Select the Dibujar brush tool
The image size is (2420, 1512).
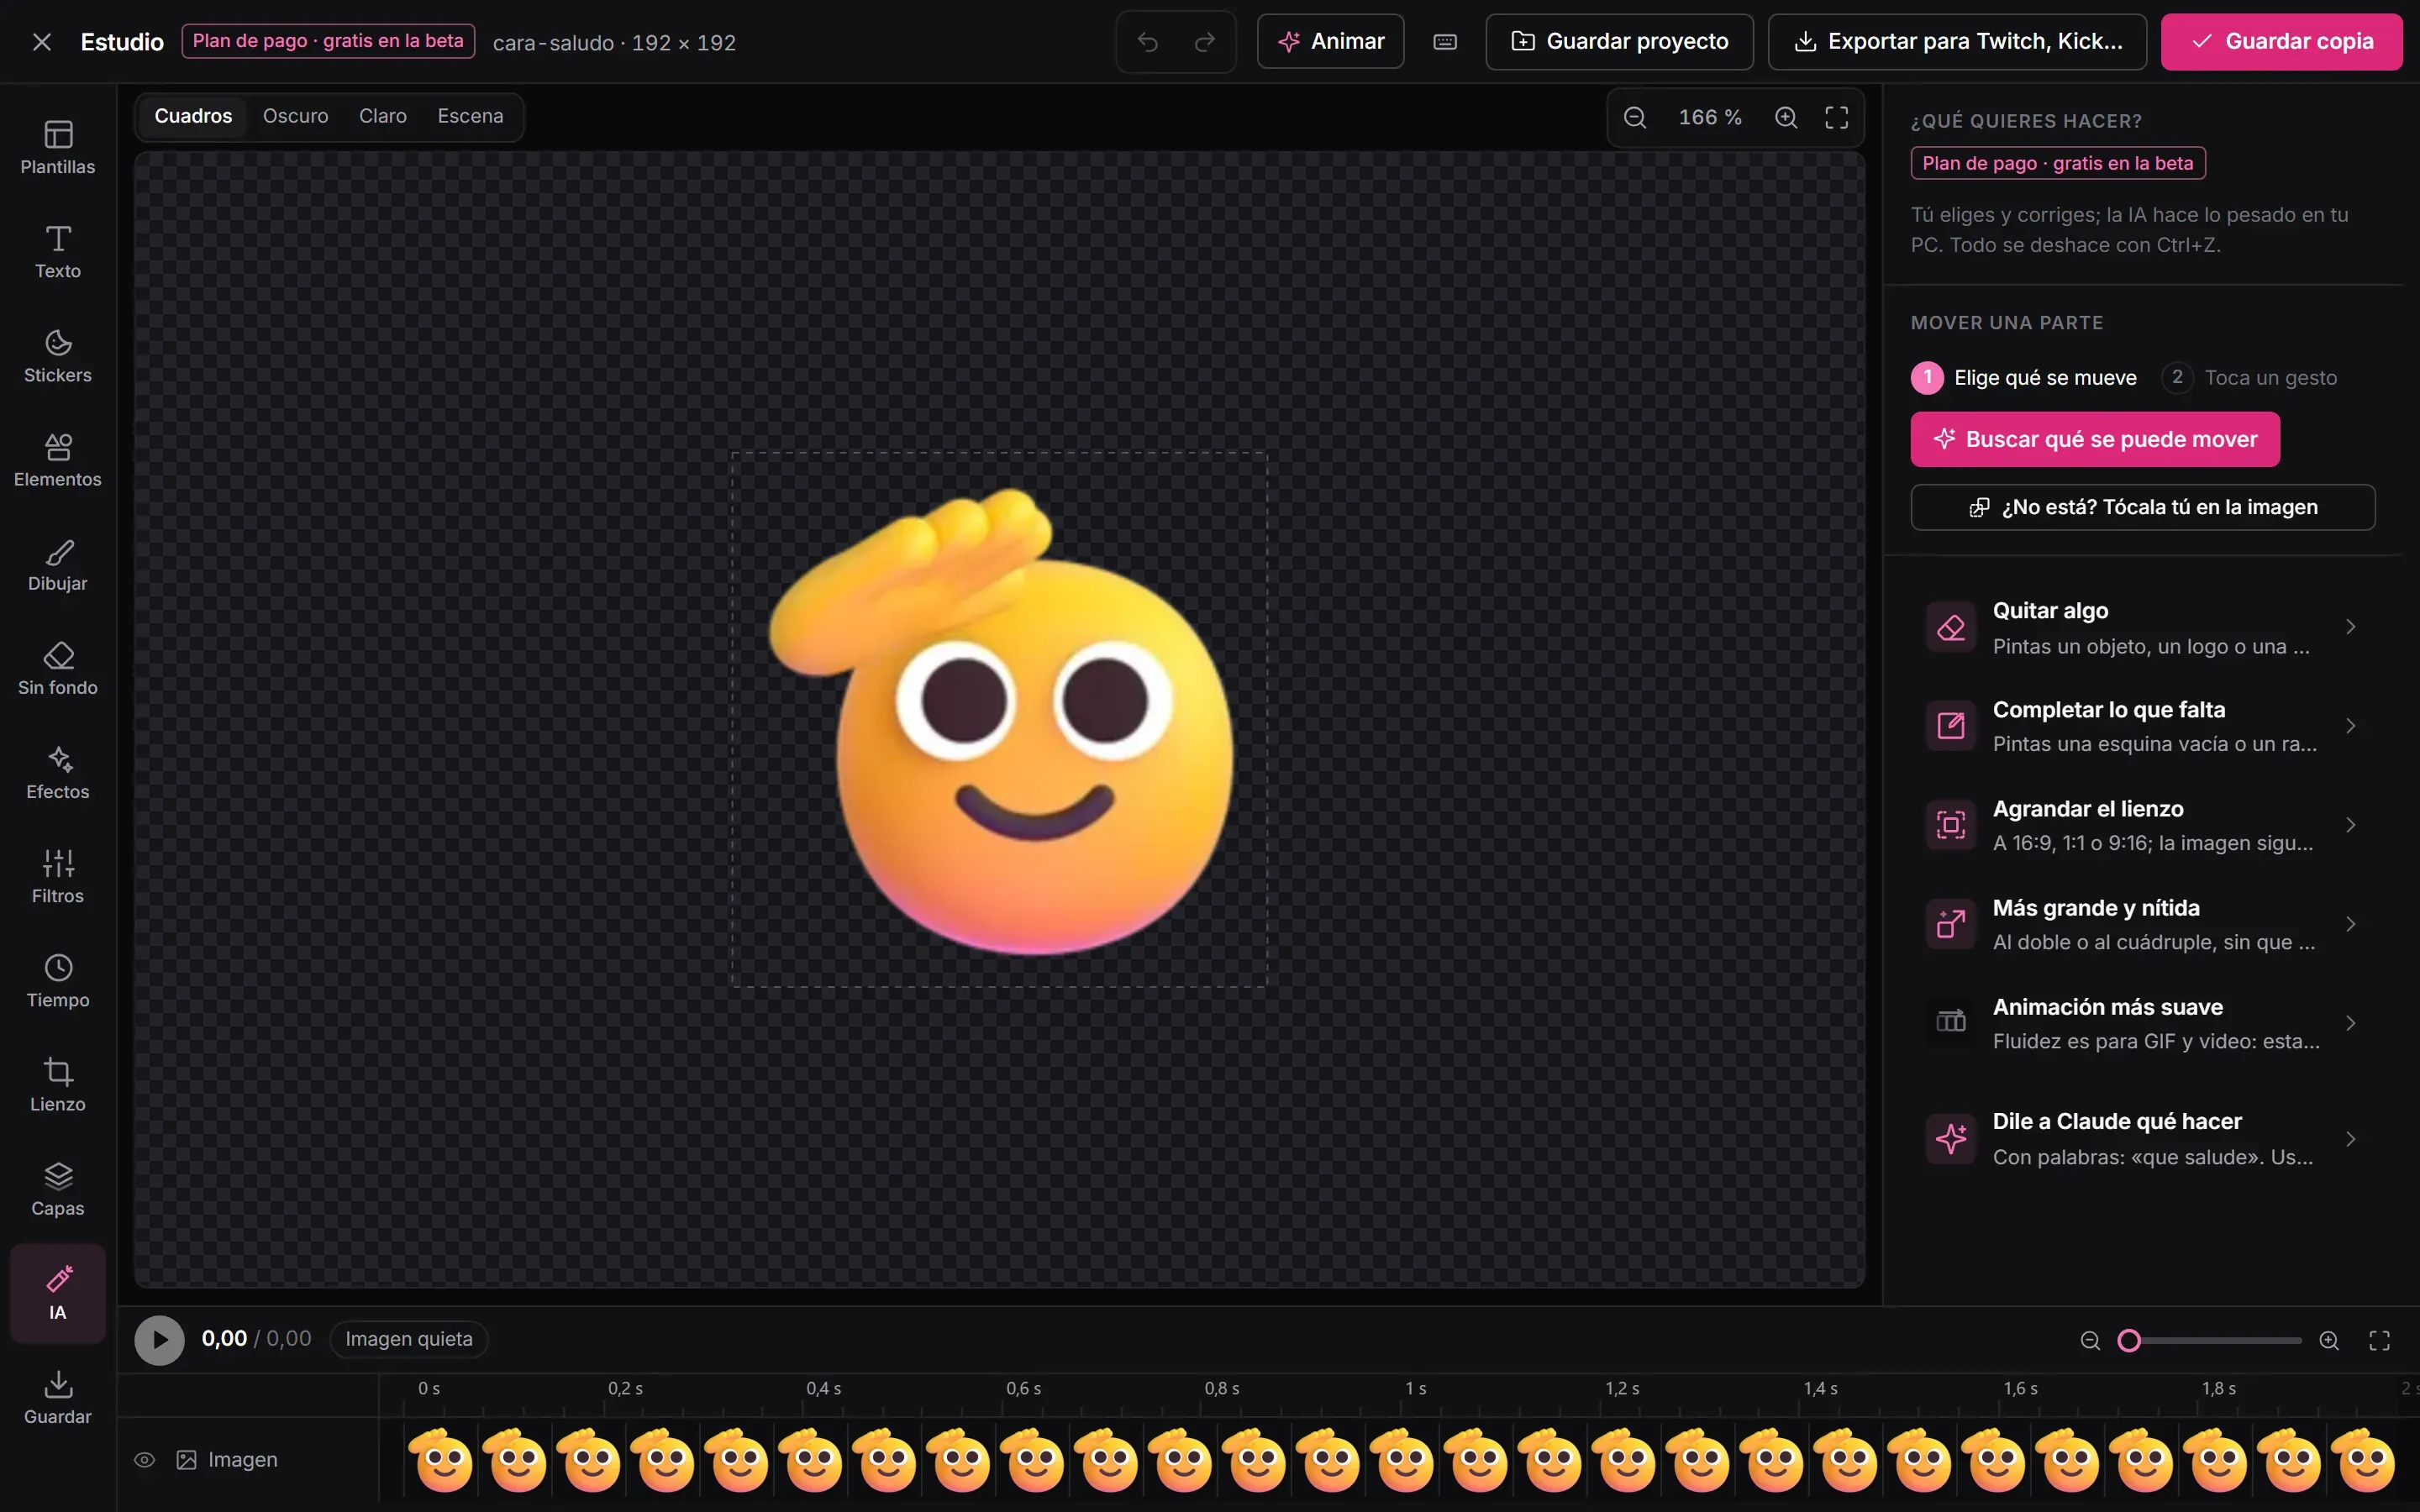58,564
